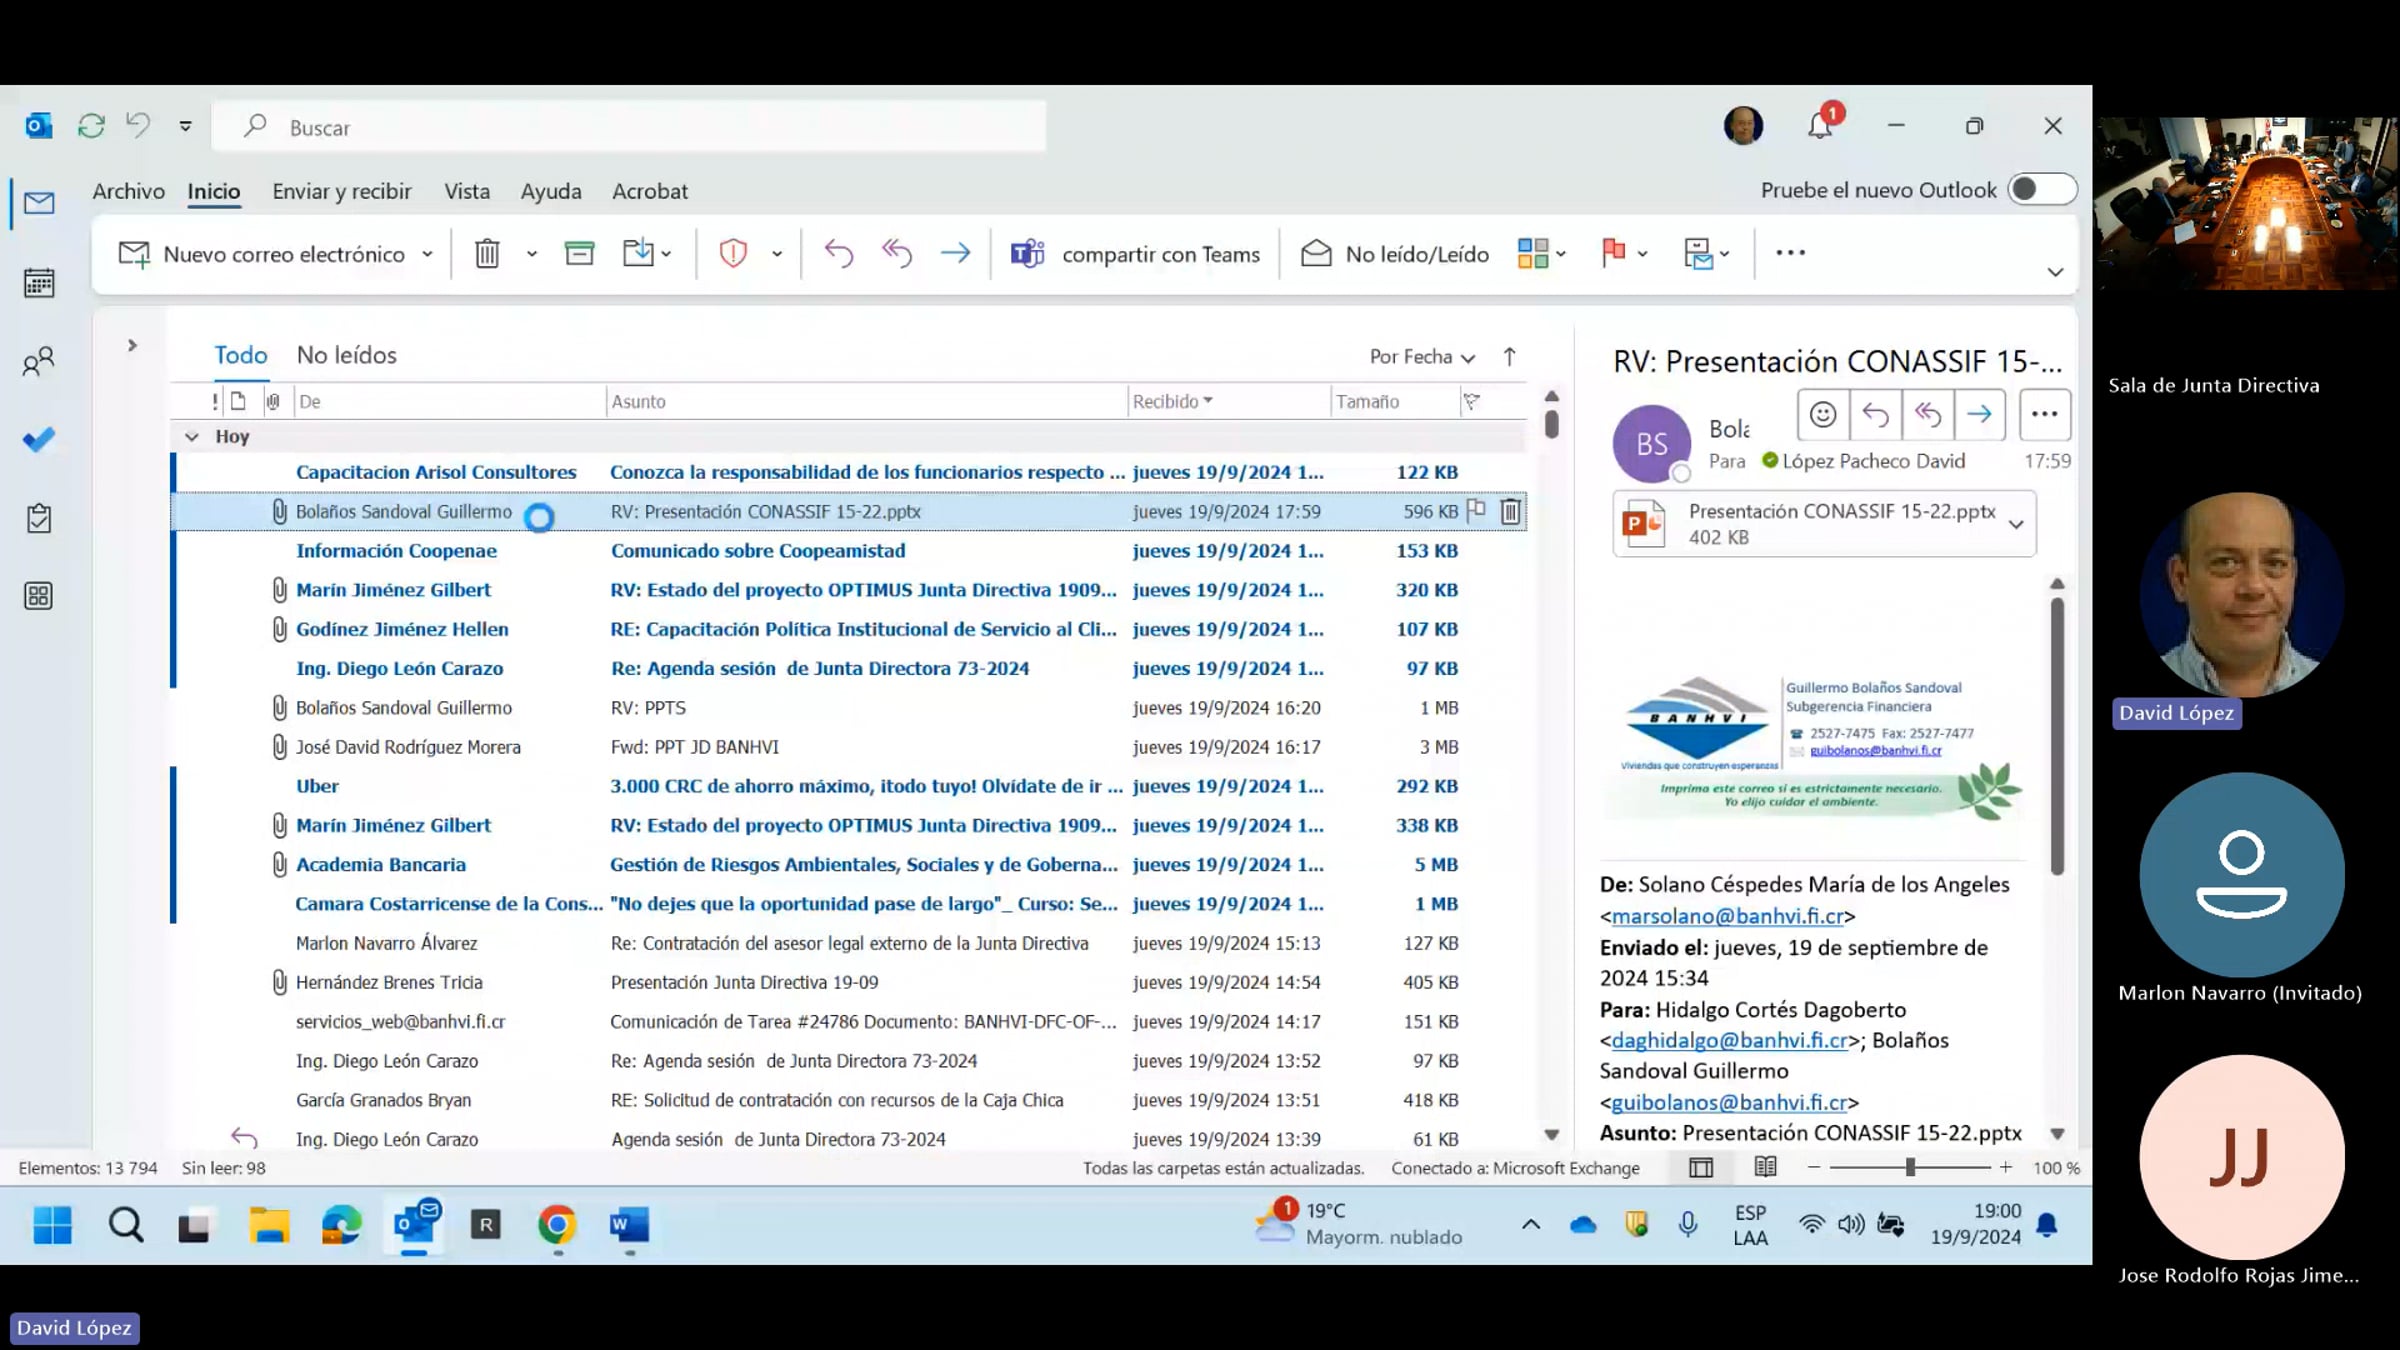Image resolution: width=2400 pixels, height=1350 pixels.
Task: Open the More Apps grid icon
Action: click(39, 596)
